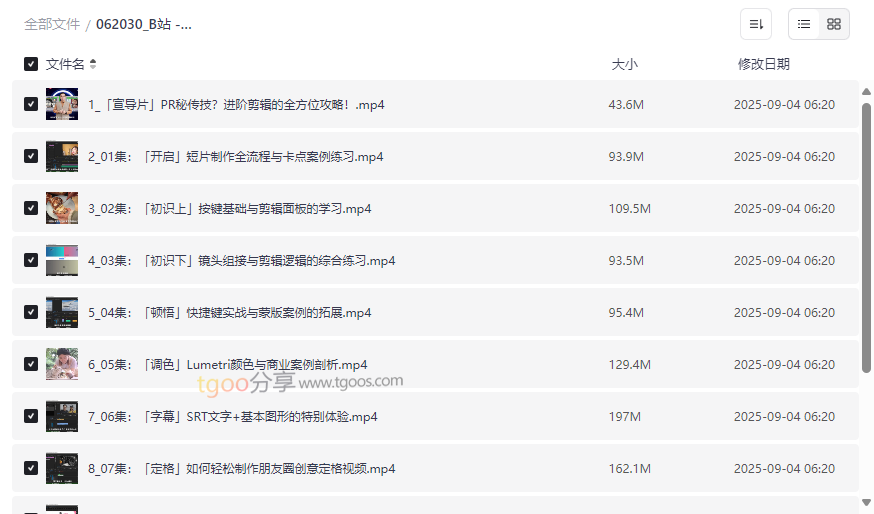The image size is (874, 514).
Task: Click the 大小 column header
Action: [624, 64]
